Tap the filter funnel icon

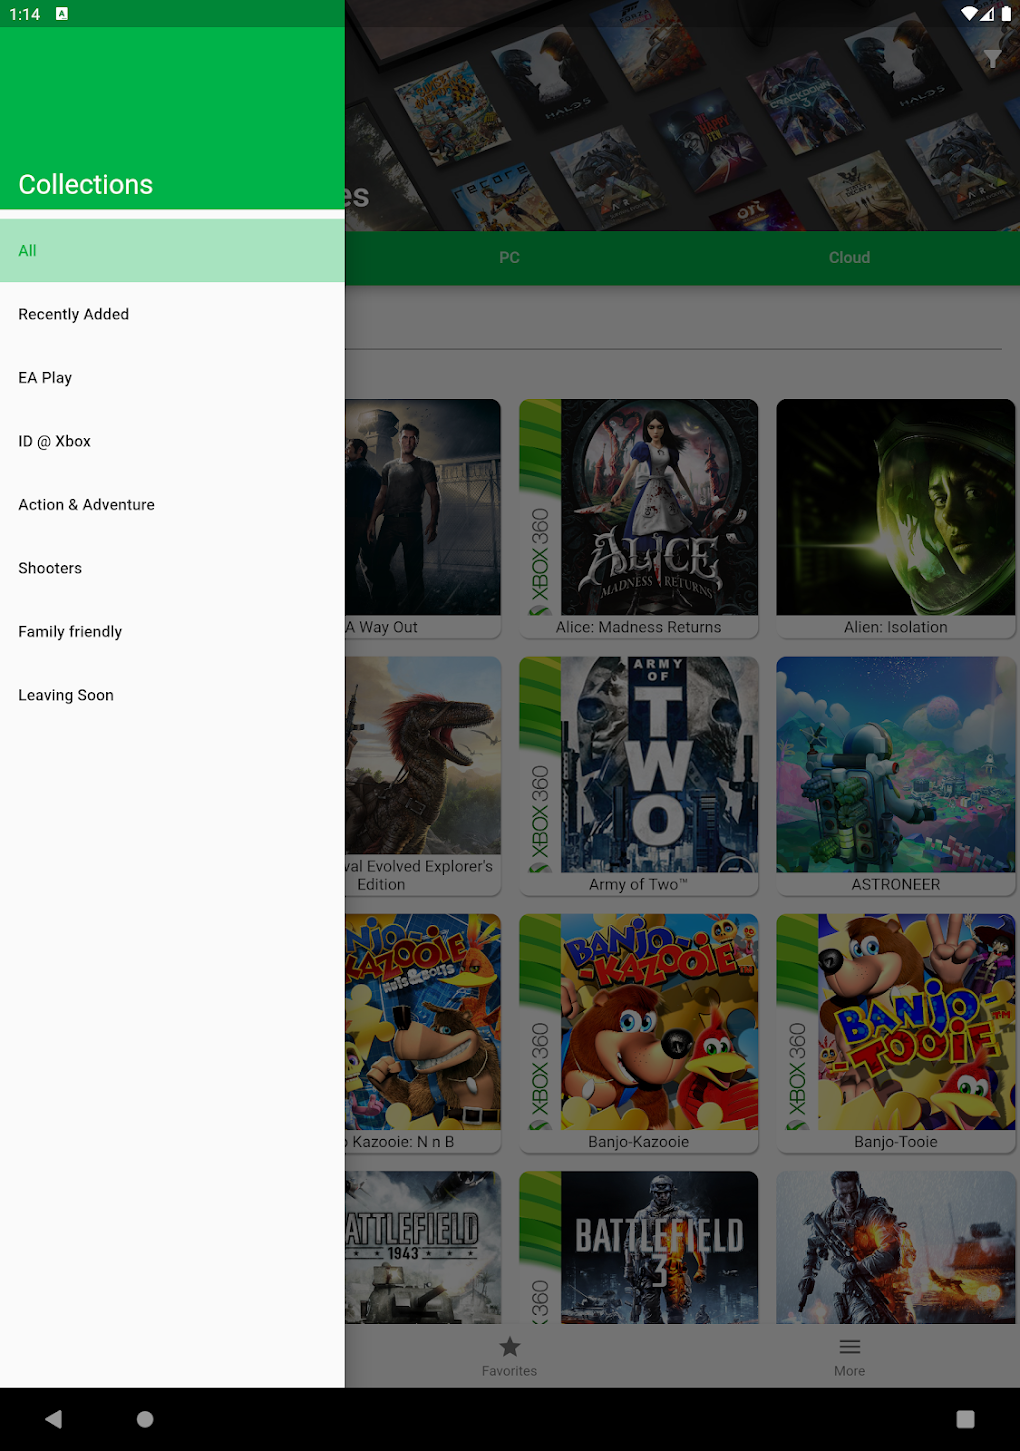coord(991,59)
